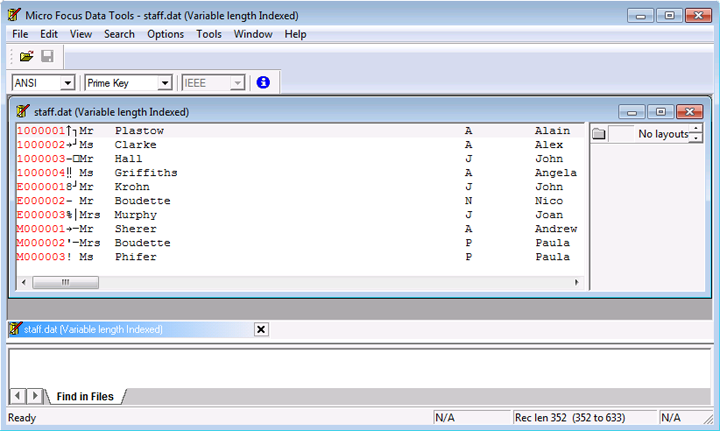Click the horizontal scrollbar right arrow
The height and width of the screenshot is (431, 720).
coord(578,283)
